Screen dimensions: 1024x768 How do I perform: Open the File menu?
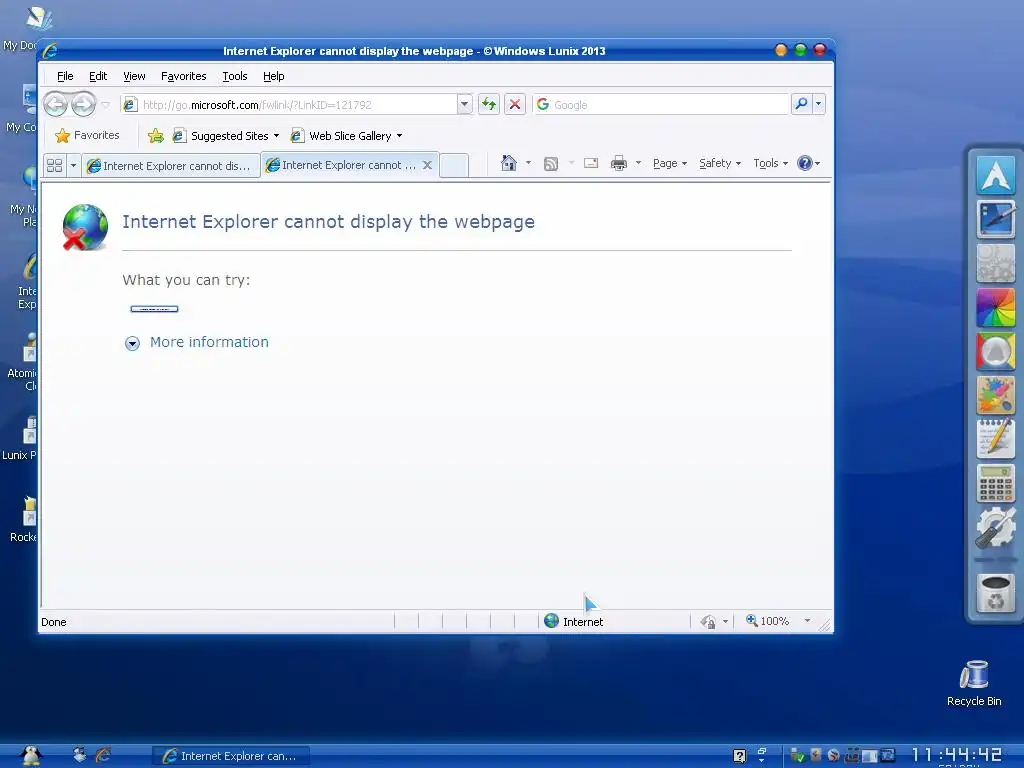pyautogui.click(x=65, y=76)
